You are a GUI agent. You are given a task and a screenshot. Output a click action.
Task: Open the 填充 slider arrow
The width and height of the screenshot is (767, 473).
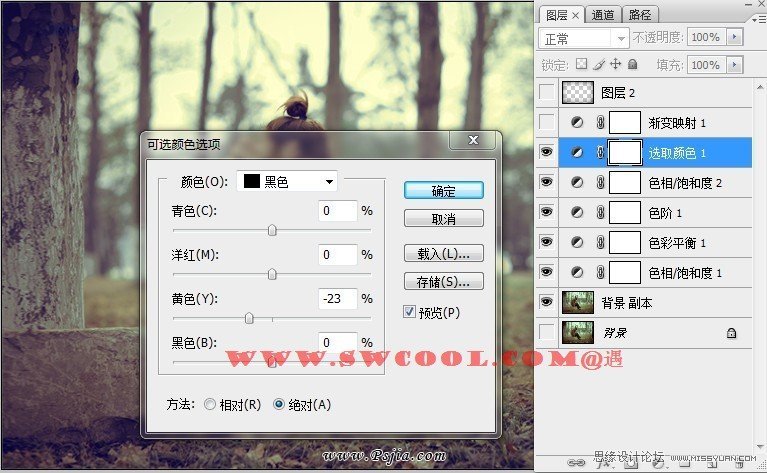point(734,65)
